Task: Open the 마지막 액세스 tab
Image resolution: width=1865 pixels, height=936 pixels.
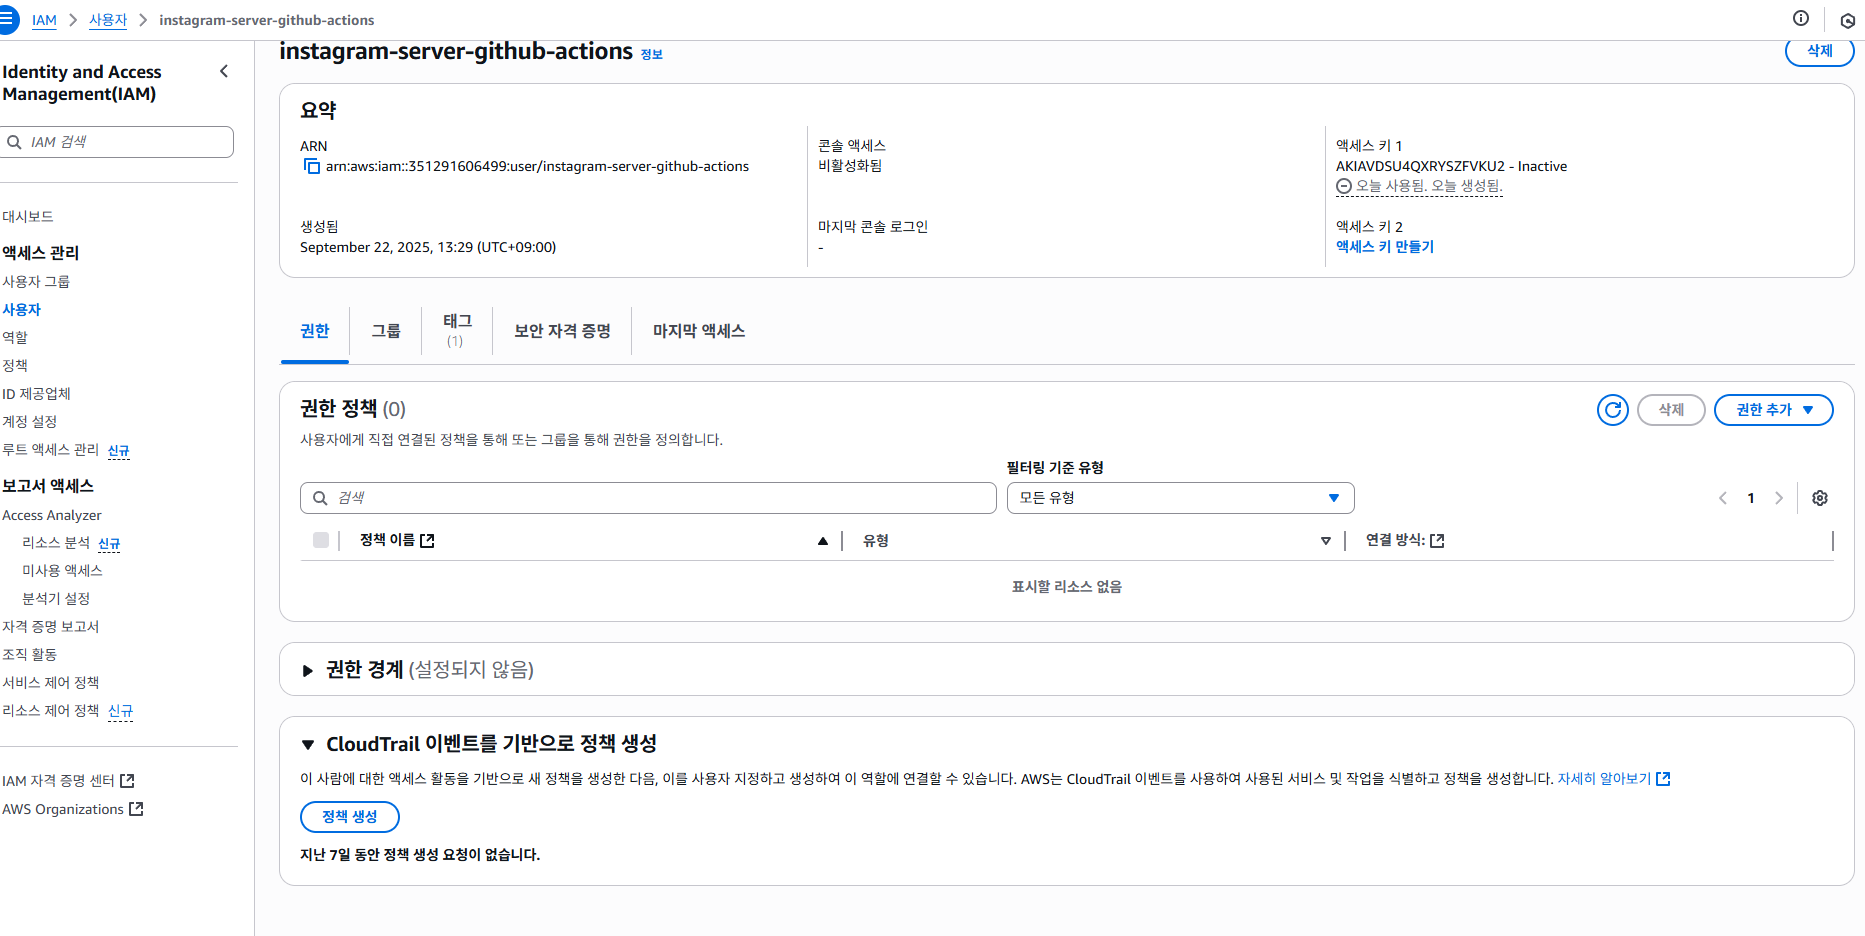Action: pos(699,331)
